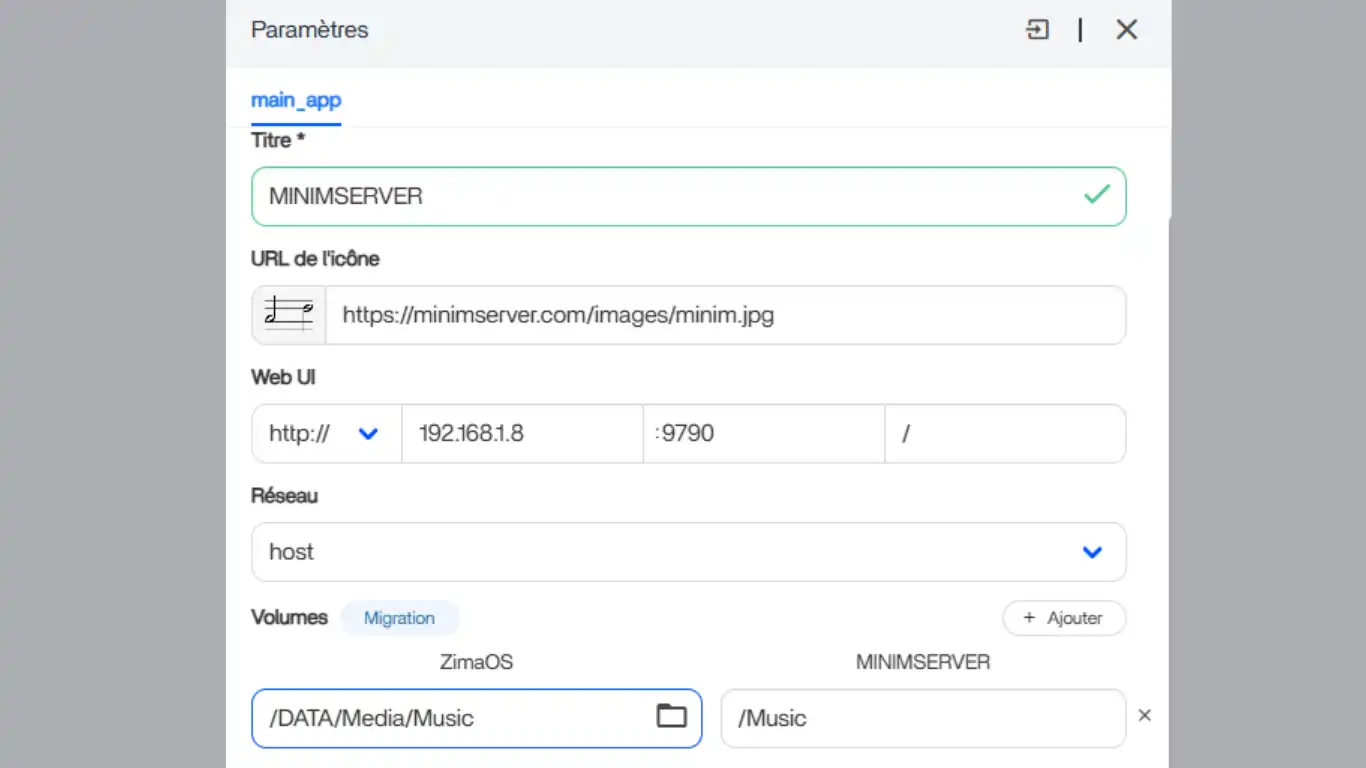Viewport: 1366px width, 768px height.
Task: Open the folder browser icon
Action: pyautogui.click(x=671, y=716)
